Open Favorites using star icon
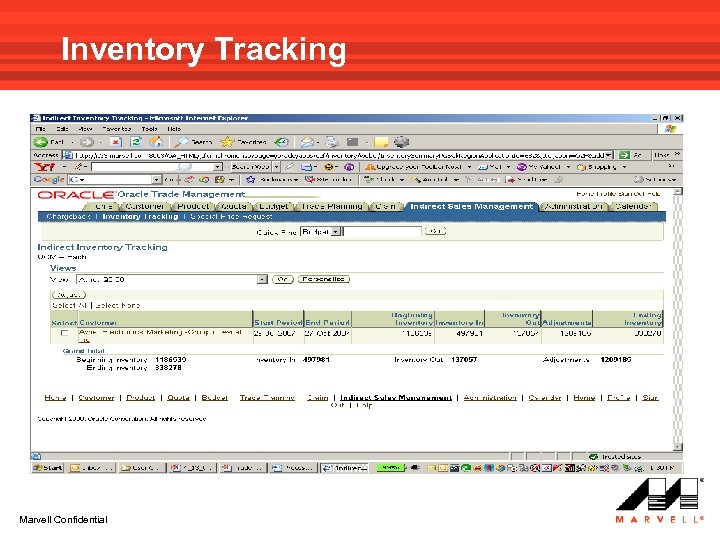The image size is (720, 540). pyautogui.click(x=227, y=142)
